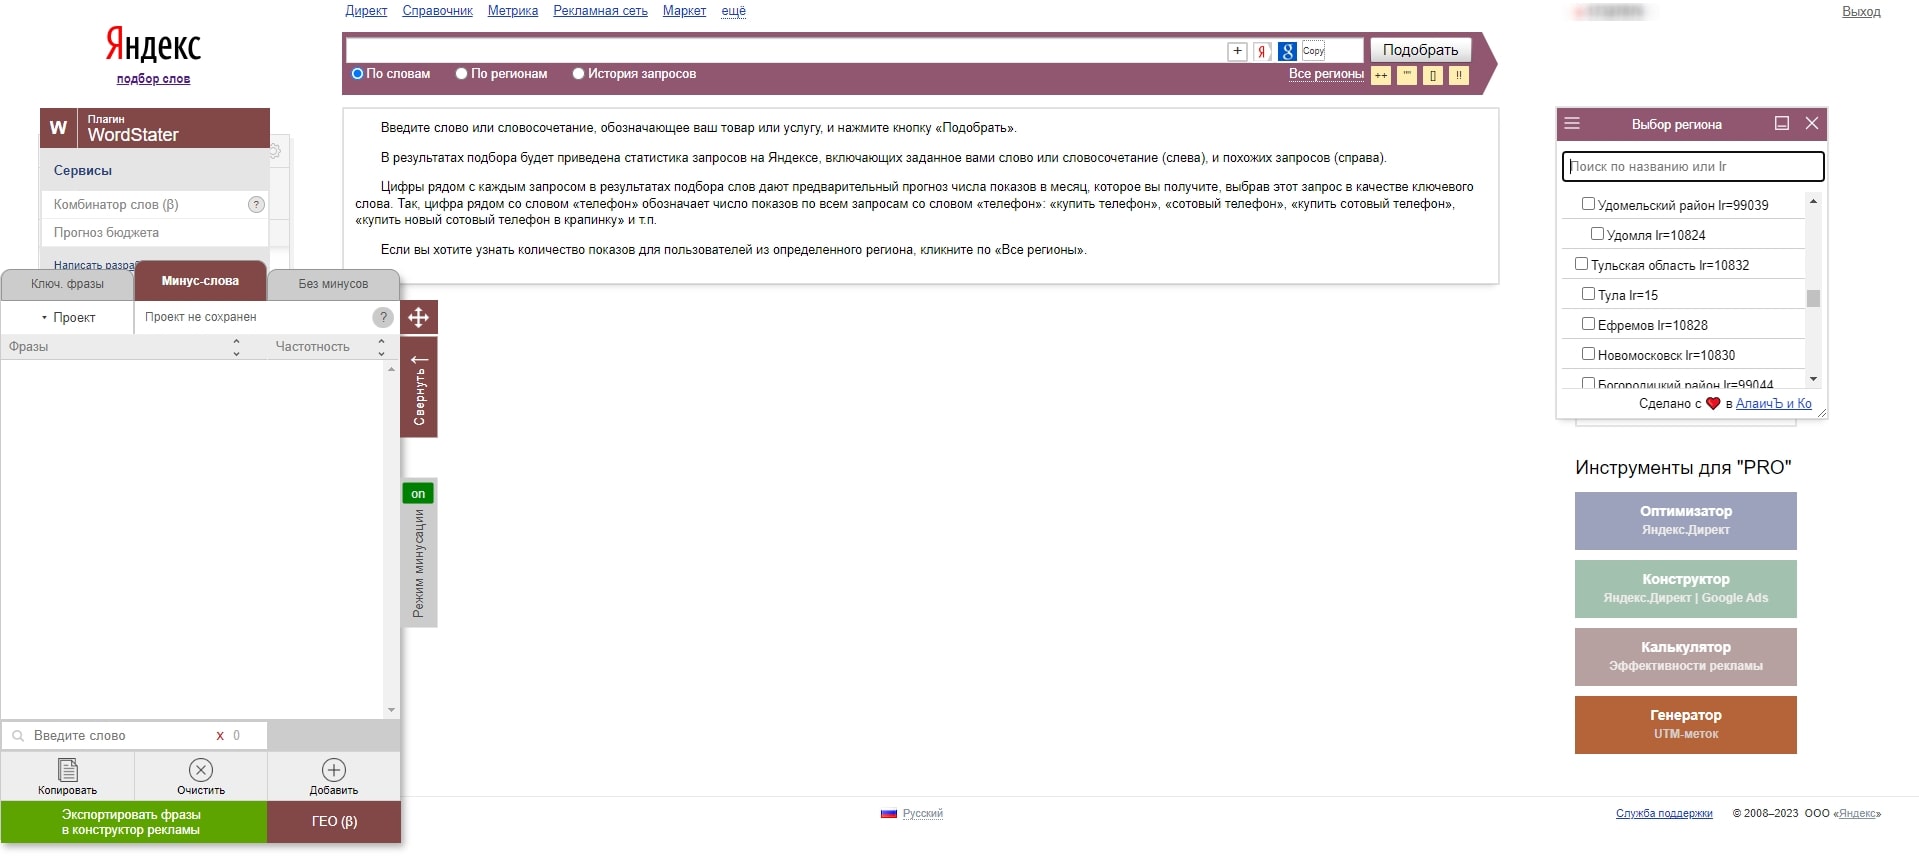Image resolution: width=1919 pixels, height=860 pixels.
Task: Click the Очистить circle-X icon
Action: pos(201,770)
